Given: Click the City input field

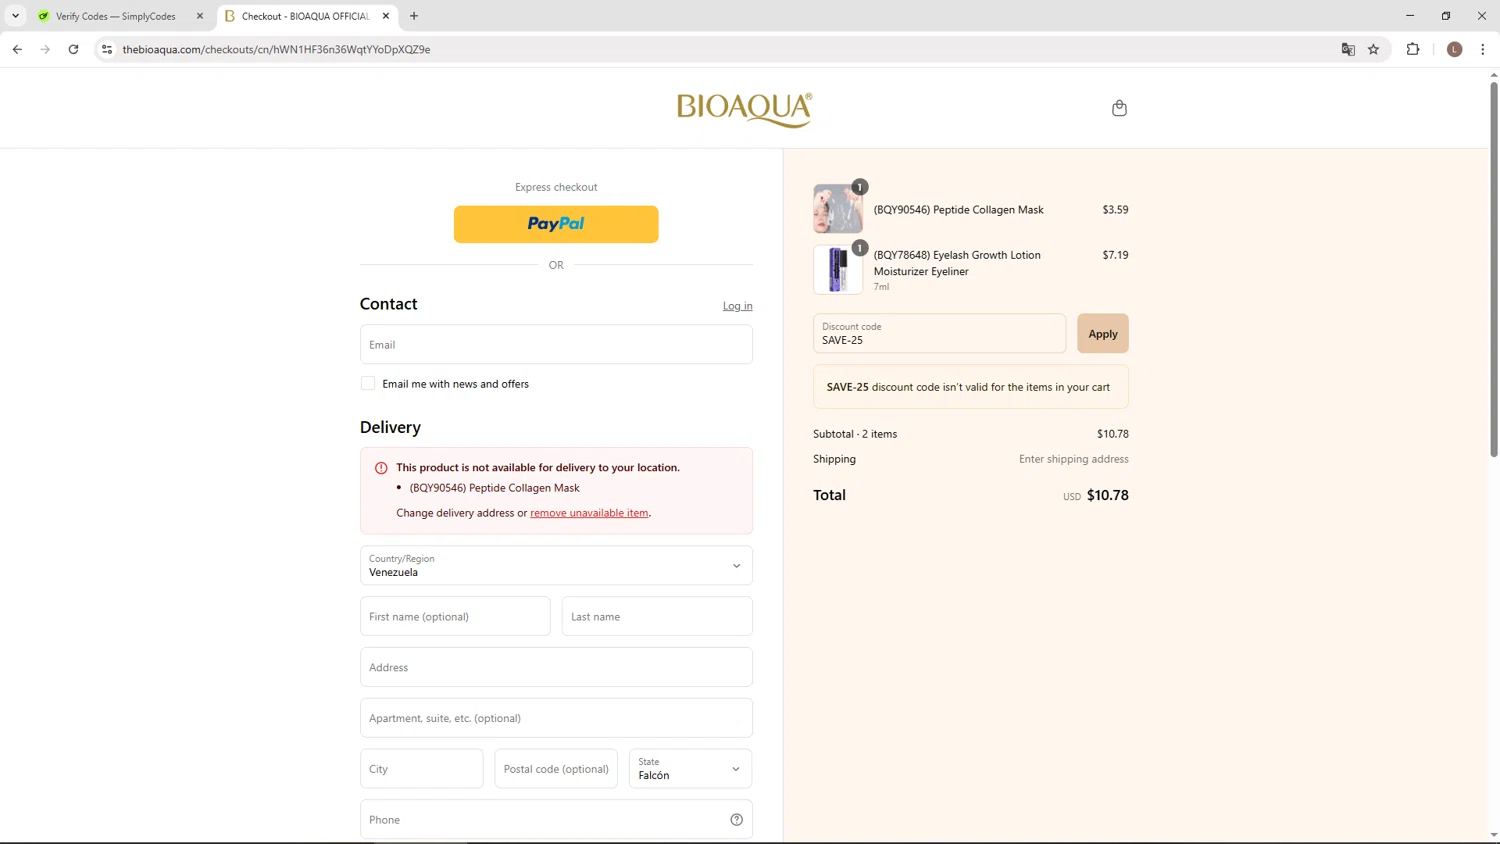Looking at the screenshot, I should [422, 769].
